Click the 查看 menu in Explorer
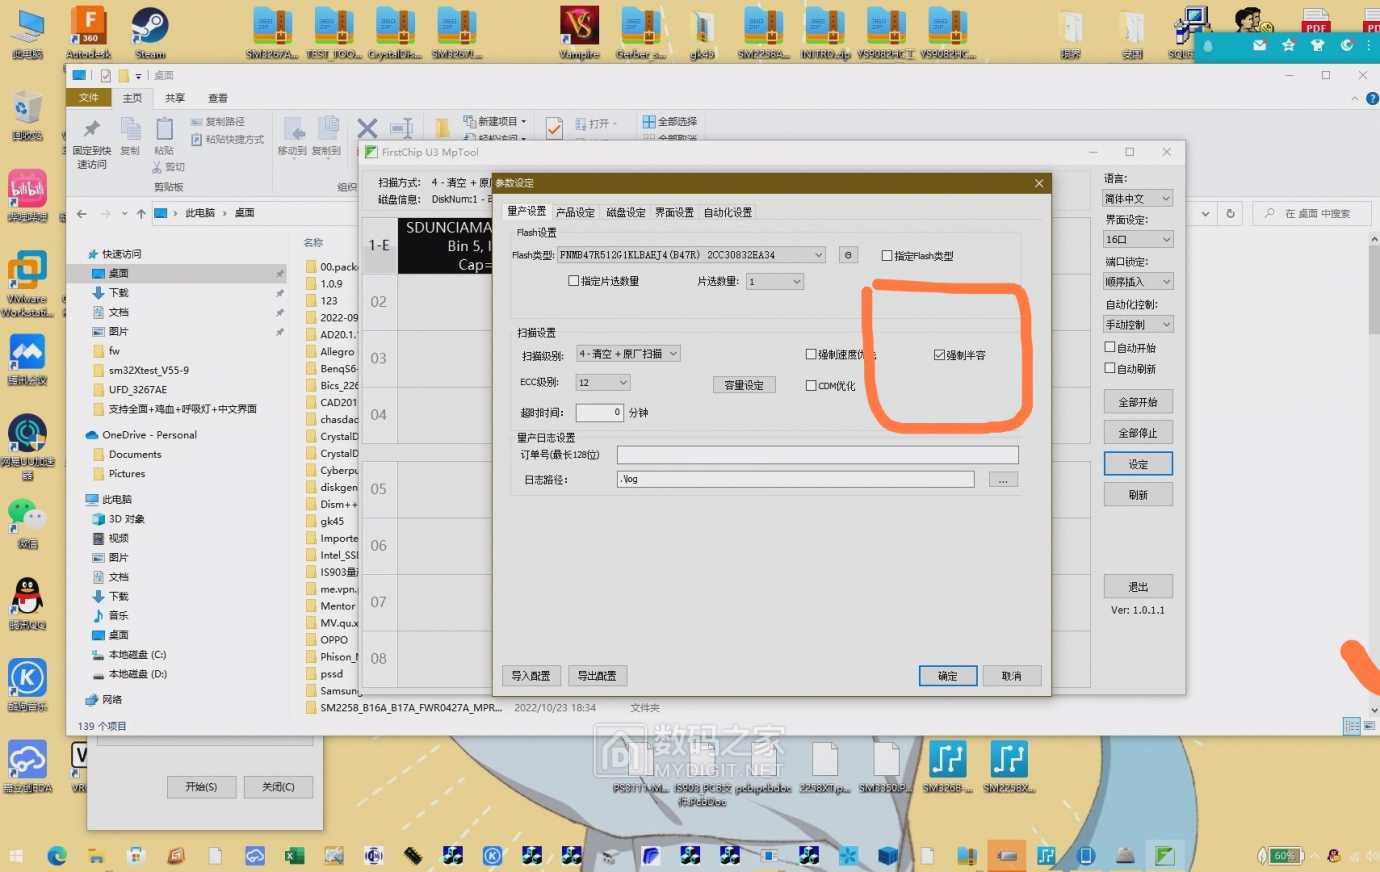 [x=216, y=97]
